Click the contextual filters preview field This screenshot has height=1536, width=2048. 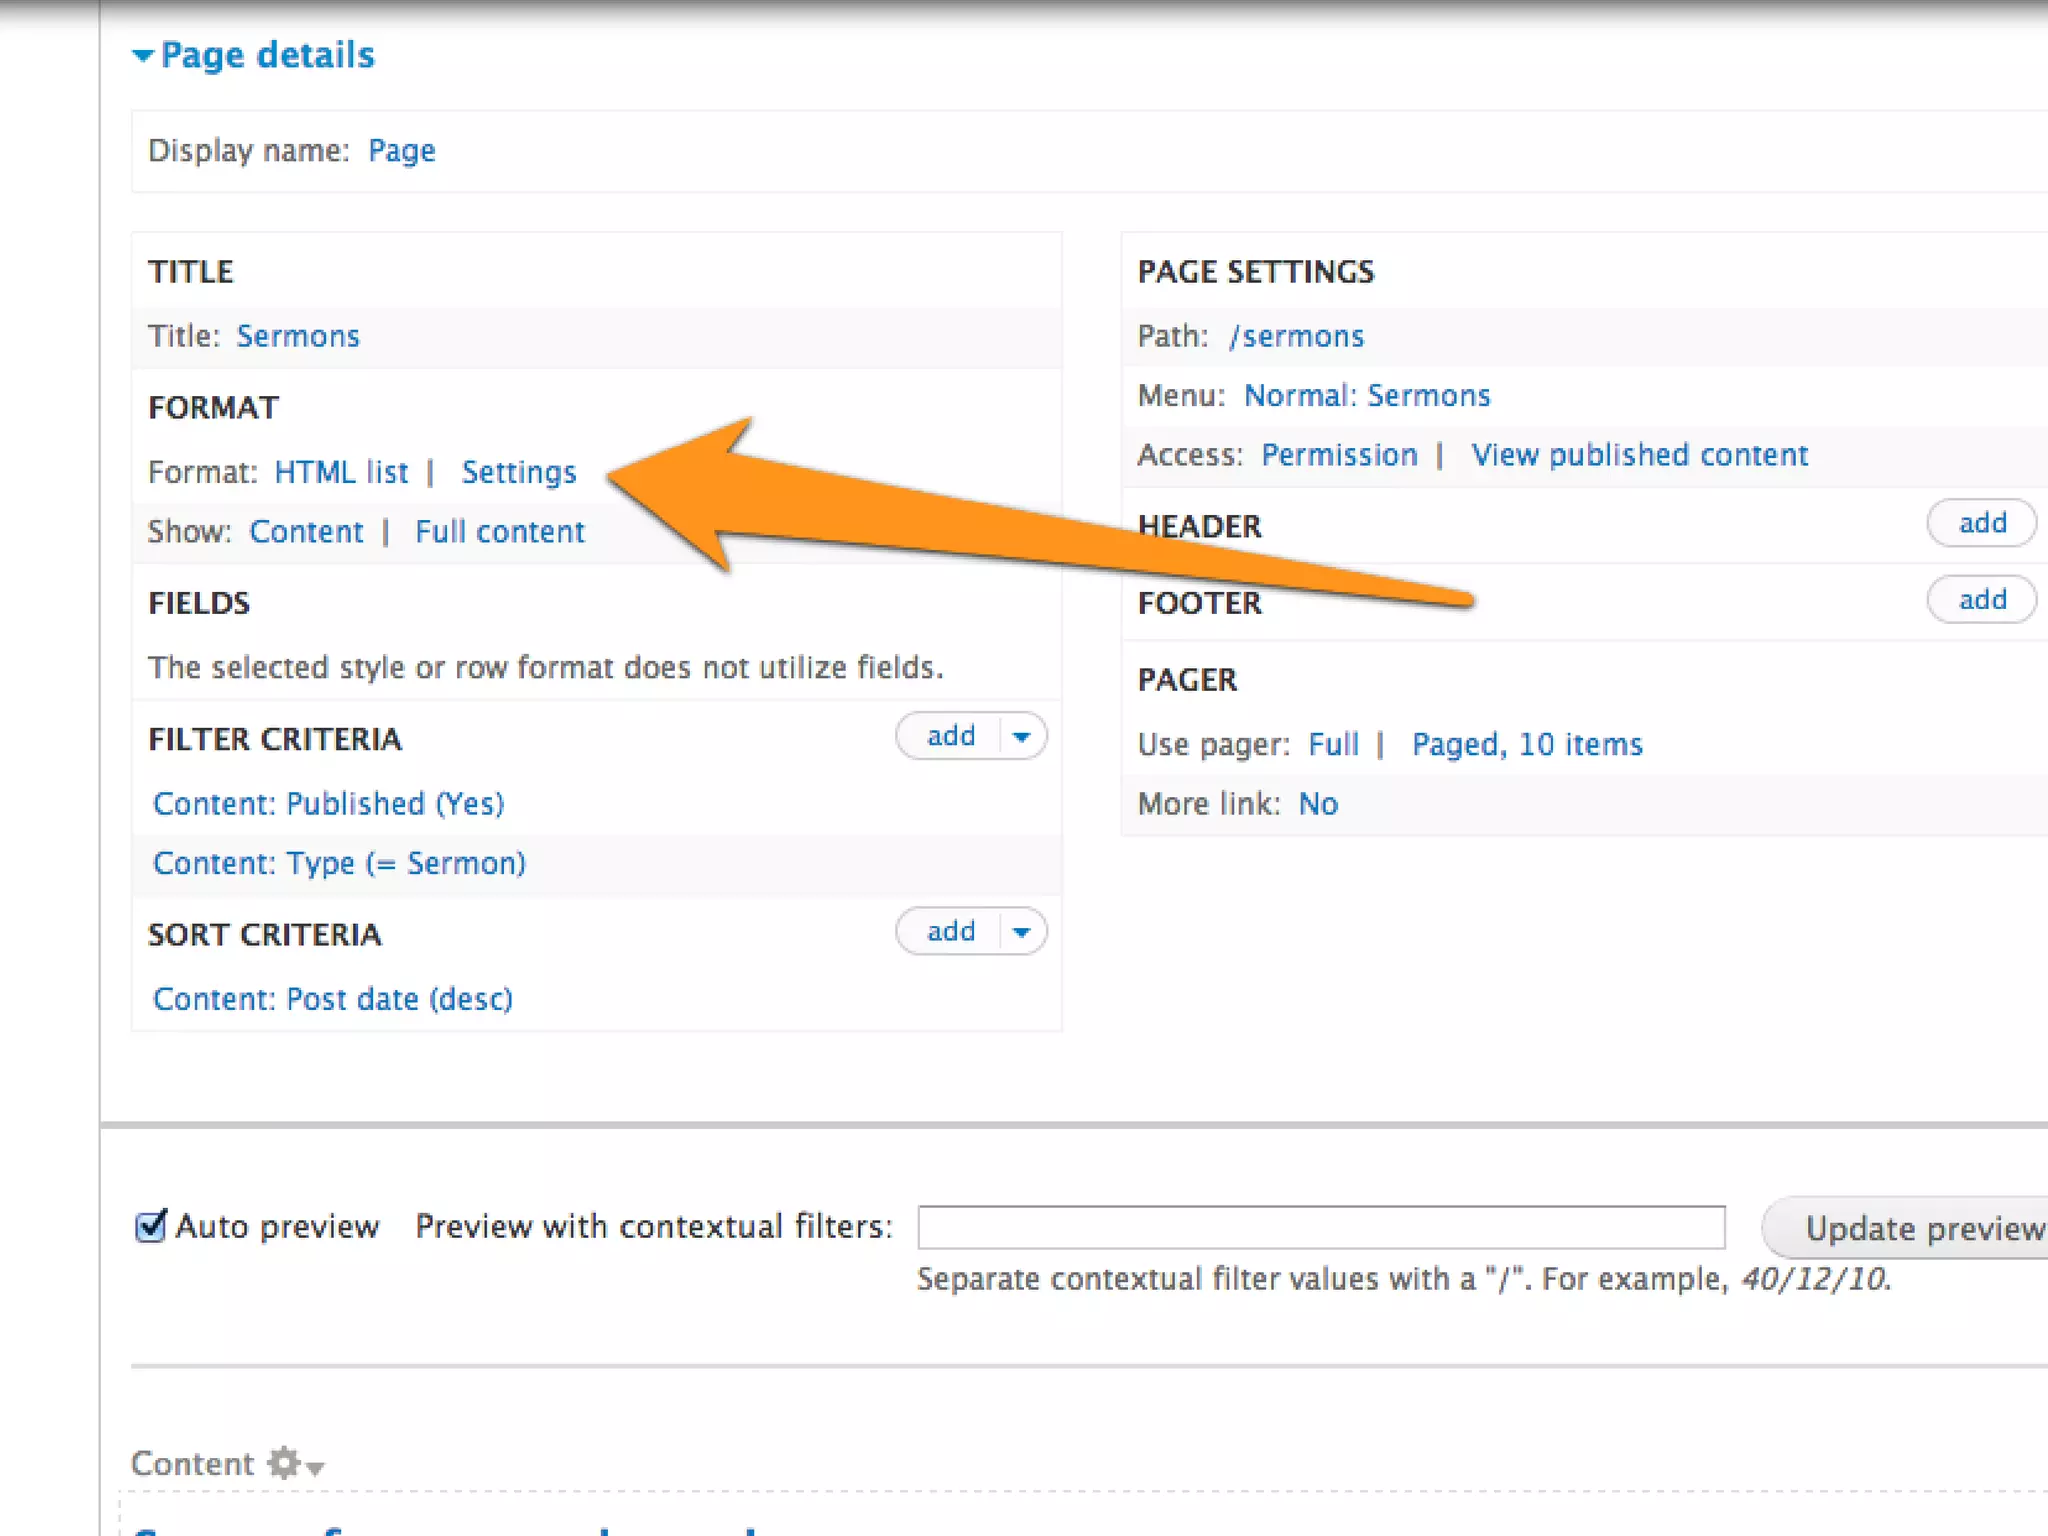click(x=1320, y=1227)
